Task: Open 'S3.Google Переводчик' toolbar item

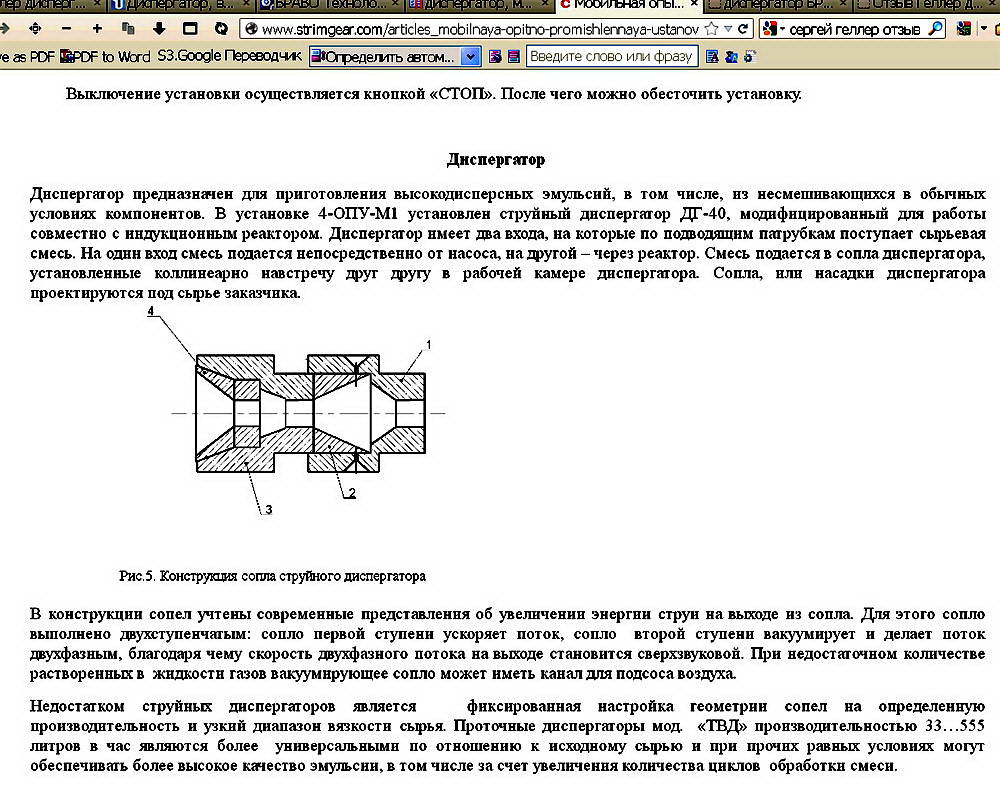Action: [230, 56]
